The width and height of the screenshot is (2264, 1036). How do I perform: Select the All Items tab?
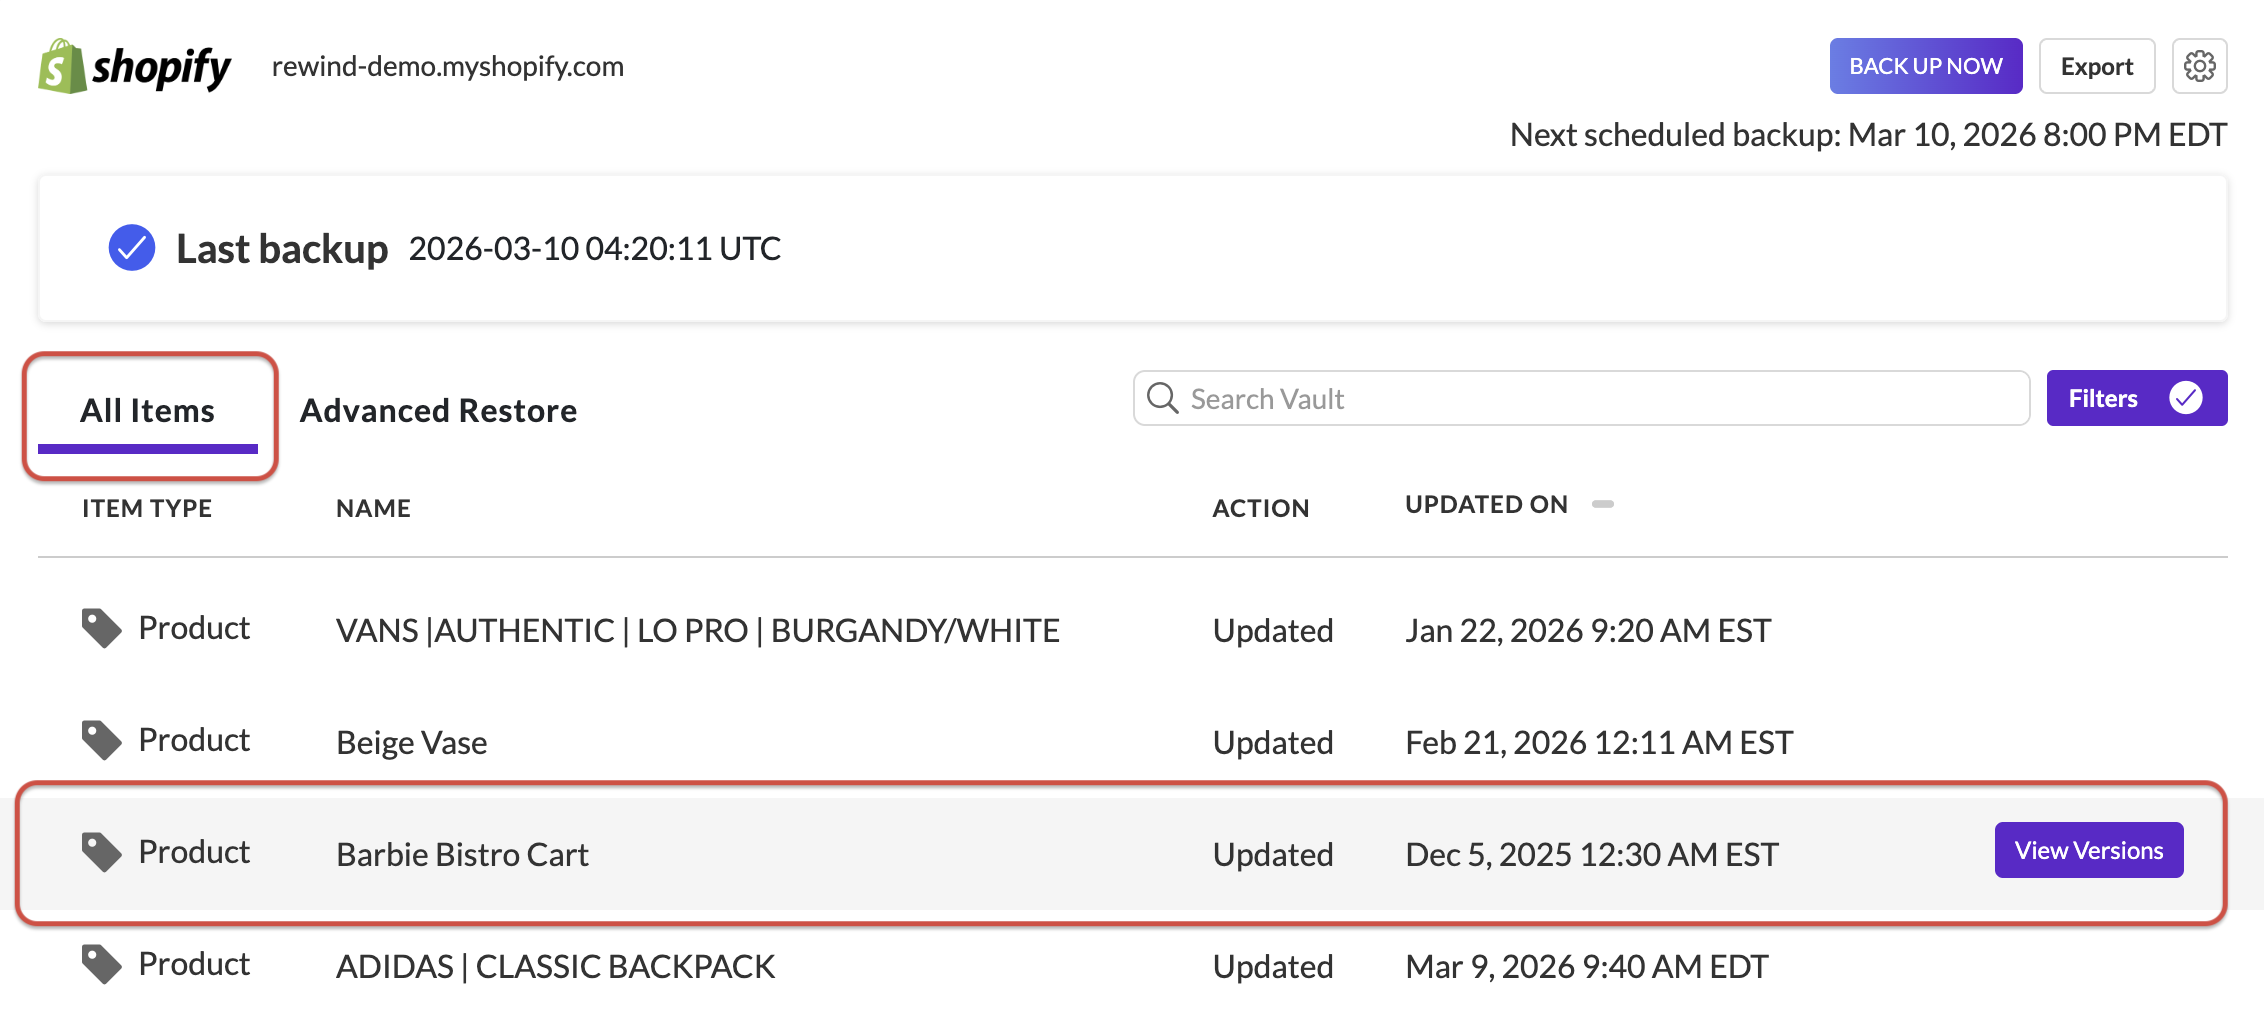[147, 410]
